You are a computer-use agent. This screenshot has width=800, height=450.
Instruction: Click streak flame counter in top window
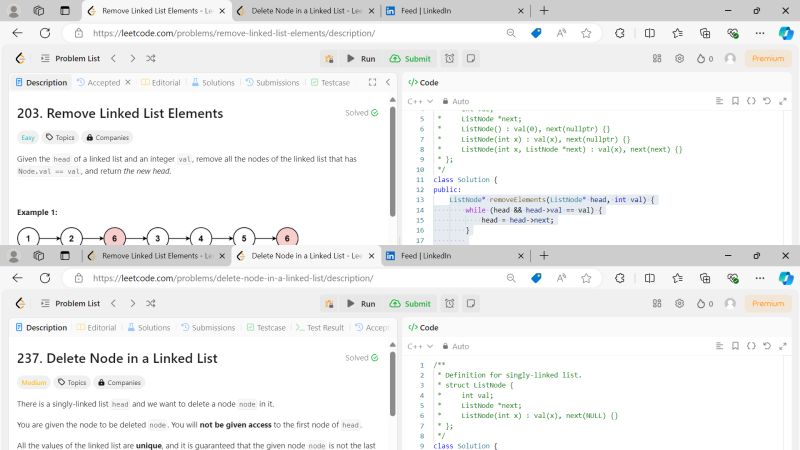(705, 59)
